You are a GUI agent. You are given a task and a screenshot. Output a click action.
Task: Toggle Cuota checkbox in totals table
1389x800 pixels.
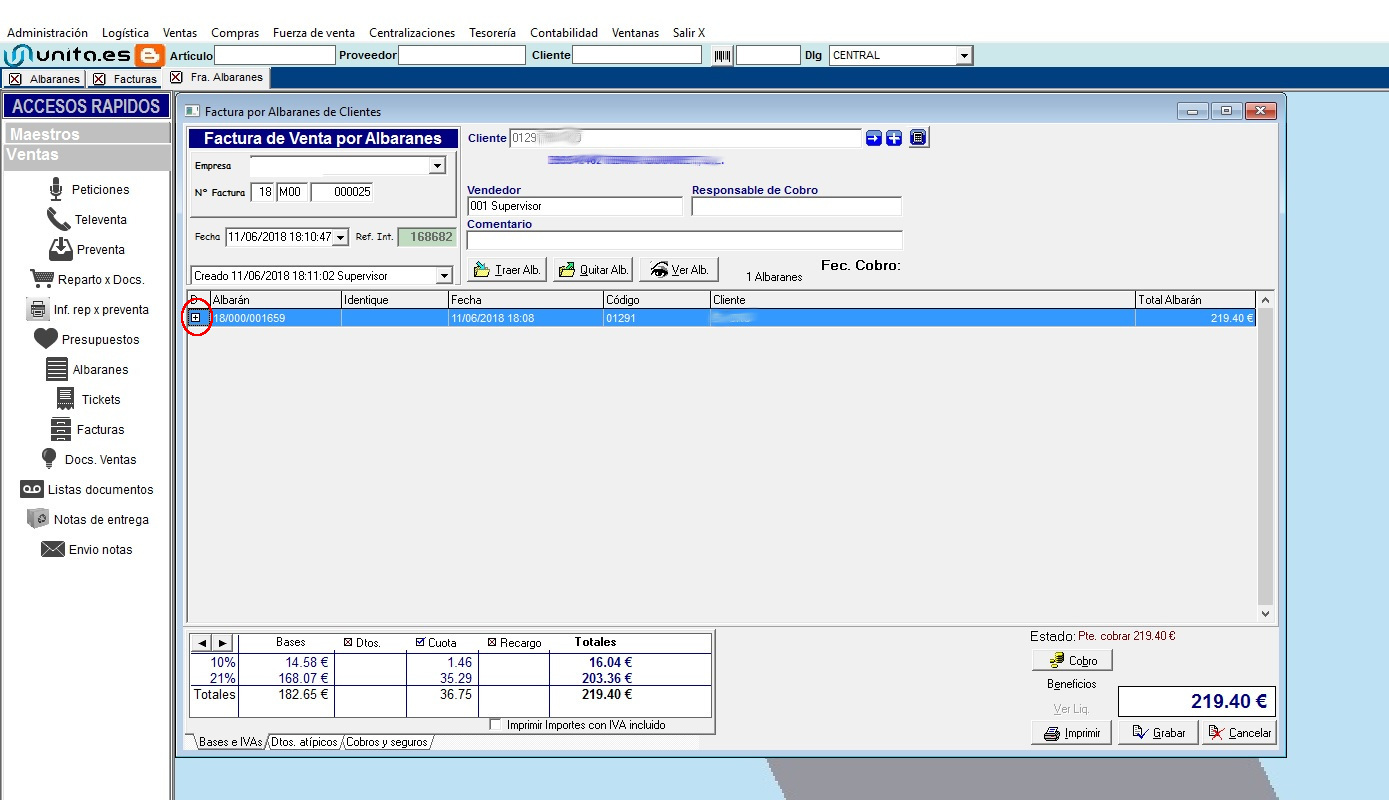420,642
